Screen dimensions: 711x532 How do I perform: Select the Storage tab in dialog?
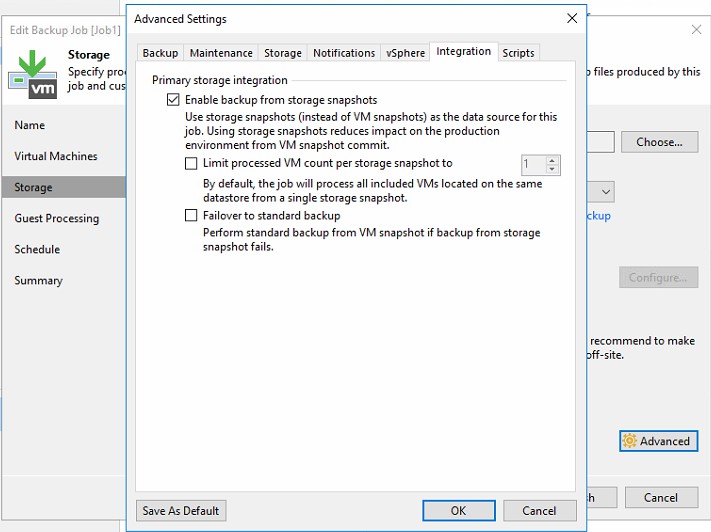(283, 53)
